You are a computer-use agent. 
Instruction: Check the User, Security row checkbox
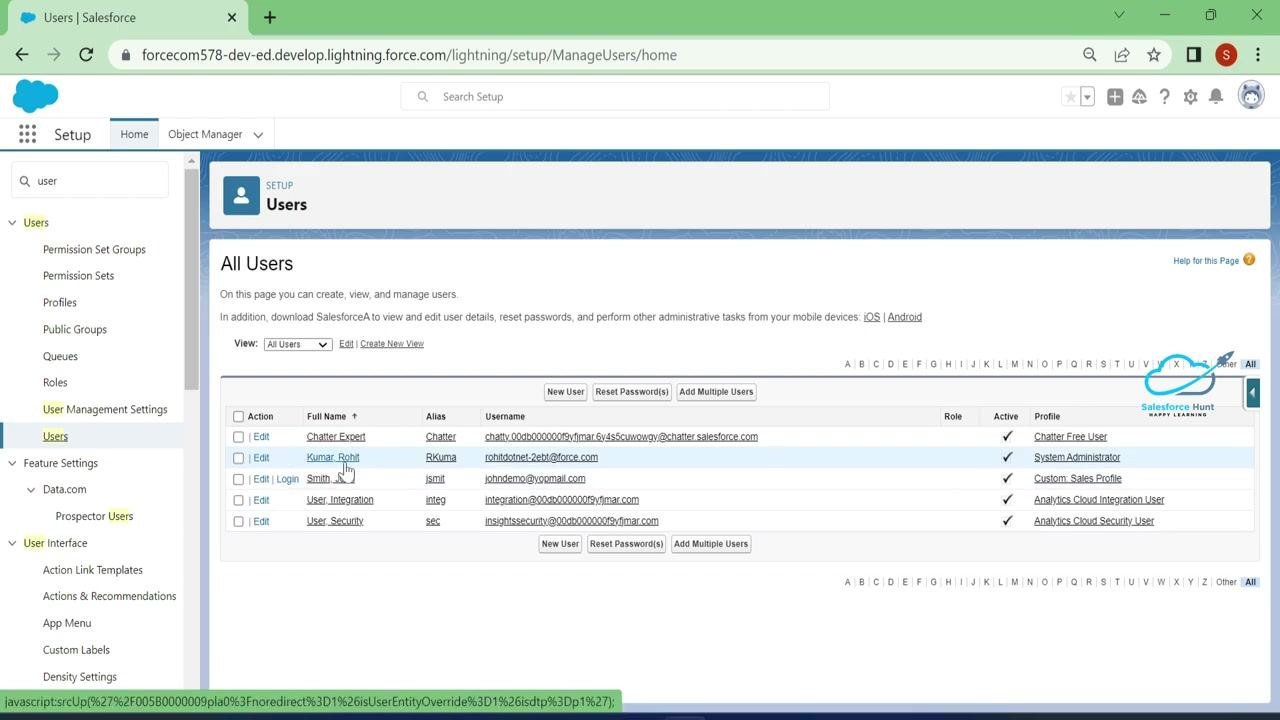click(x=238, y=521)
